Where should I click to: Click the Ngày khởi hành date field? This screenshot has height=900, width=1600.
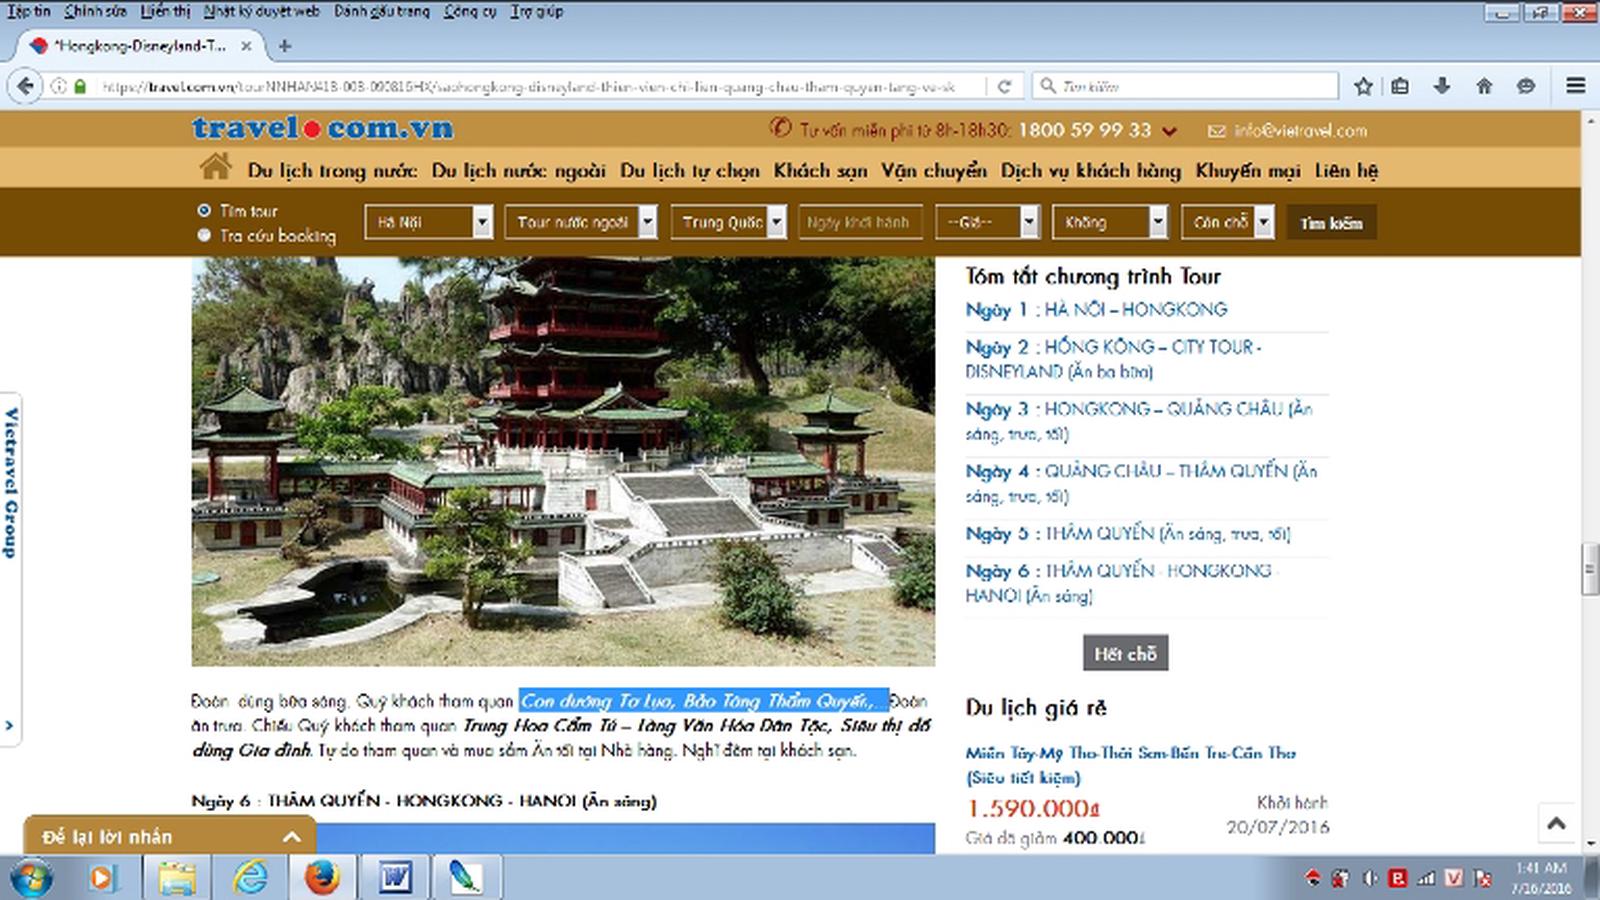click(857, 222)
